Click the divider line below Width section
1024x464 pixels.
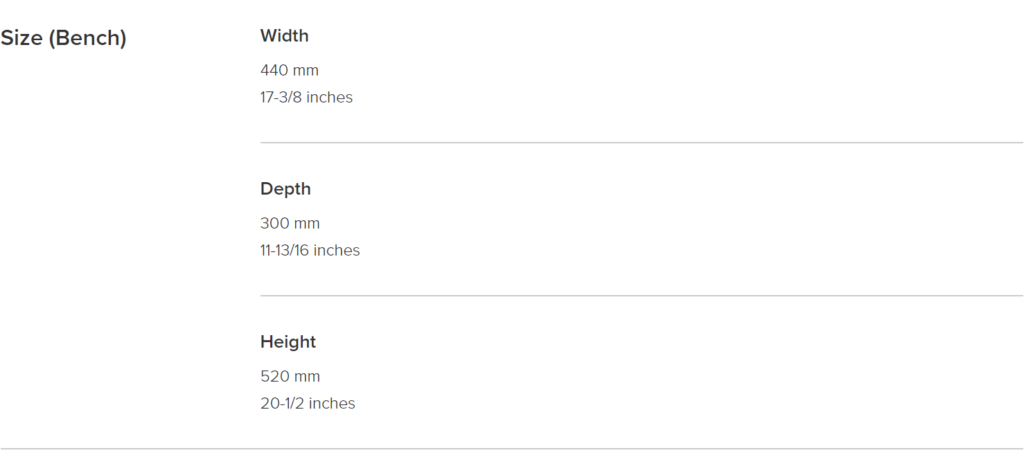641,142
